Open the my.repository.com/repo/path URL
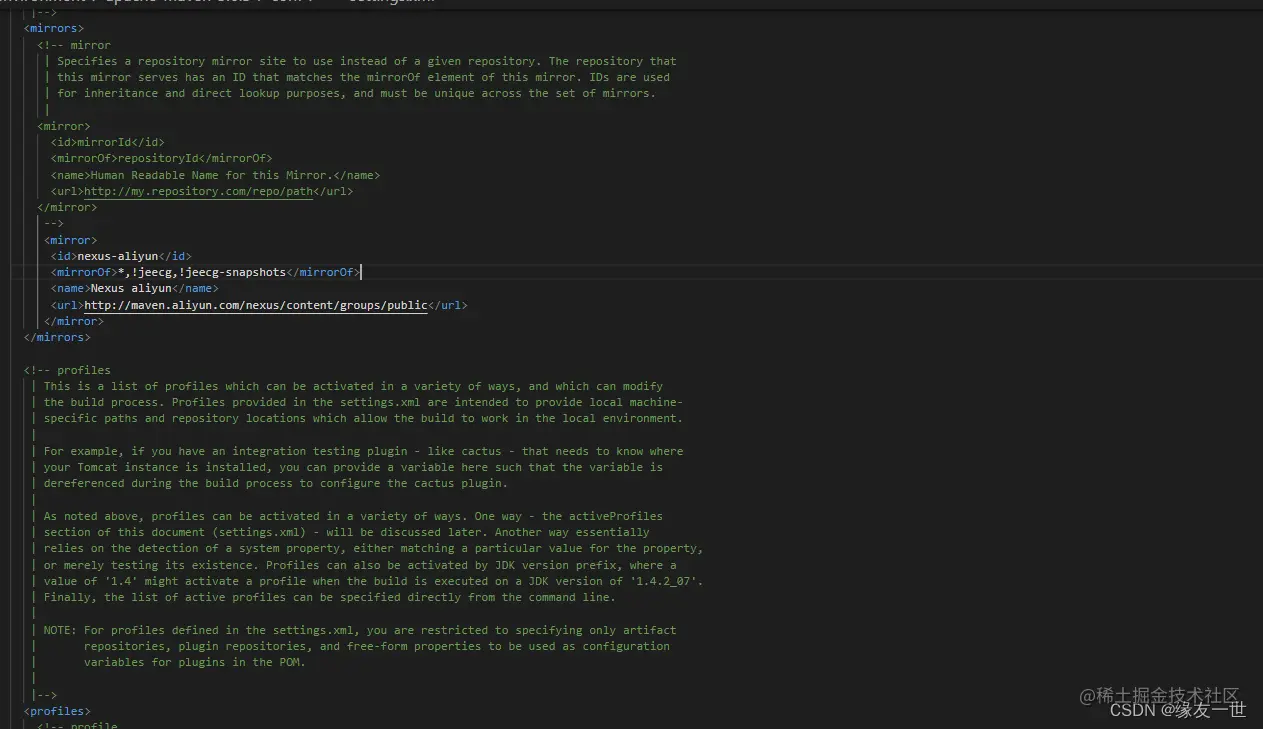Image resolution: width=1263 pixels, height=729 pixels. pyautogui.click(x=198, y=191)
